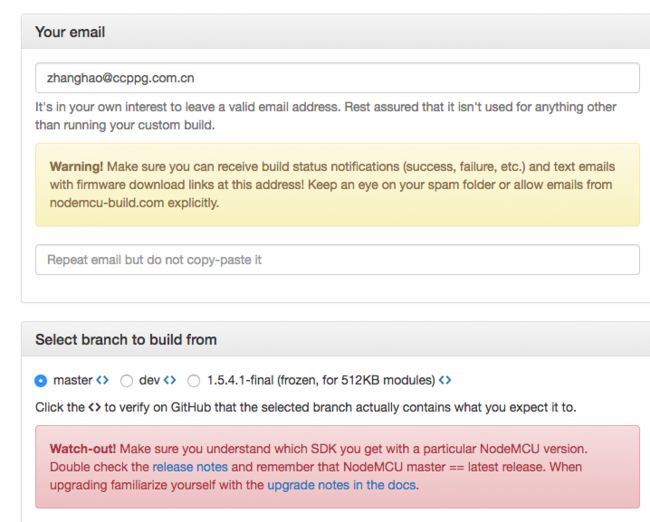Choose the dev branch radio button
The image size is (650, 522).
point(126,381)
